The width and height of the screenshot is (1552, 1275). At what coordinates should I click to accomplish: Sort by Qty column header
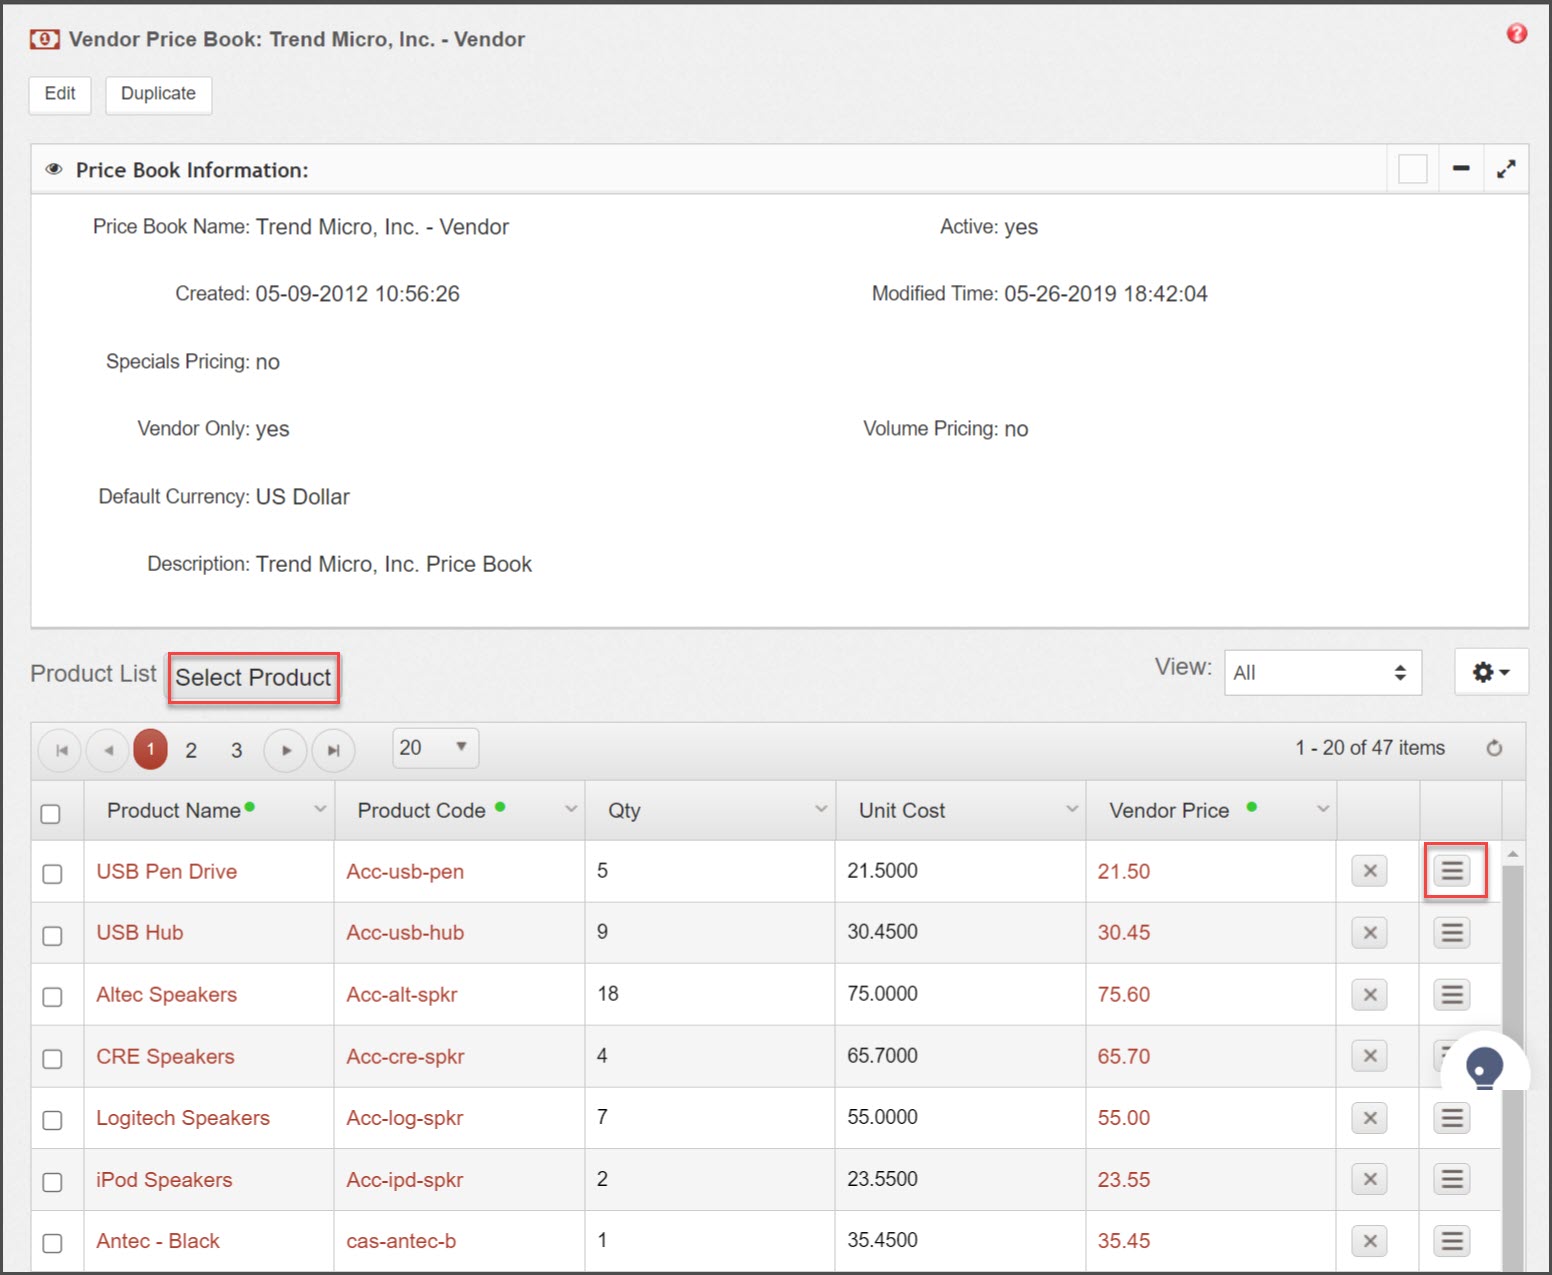pos(624,811)
